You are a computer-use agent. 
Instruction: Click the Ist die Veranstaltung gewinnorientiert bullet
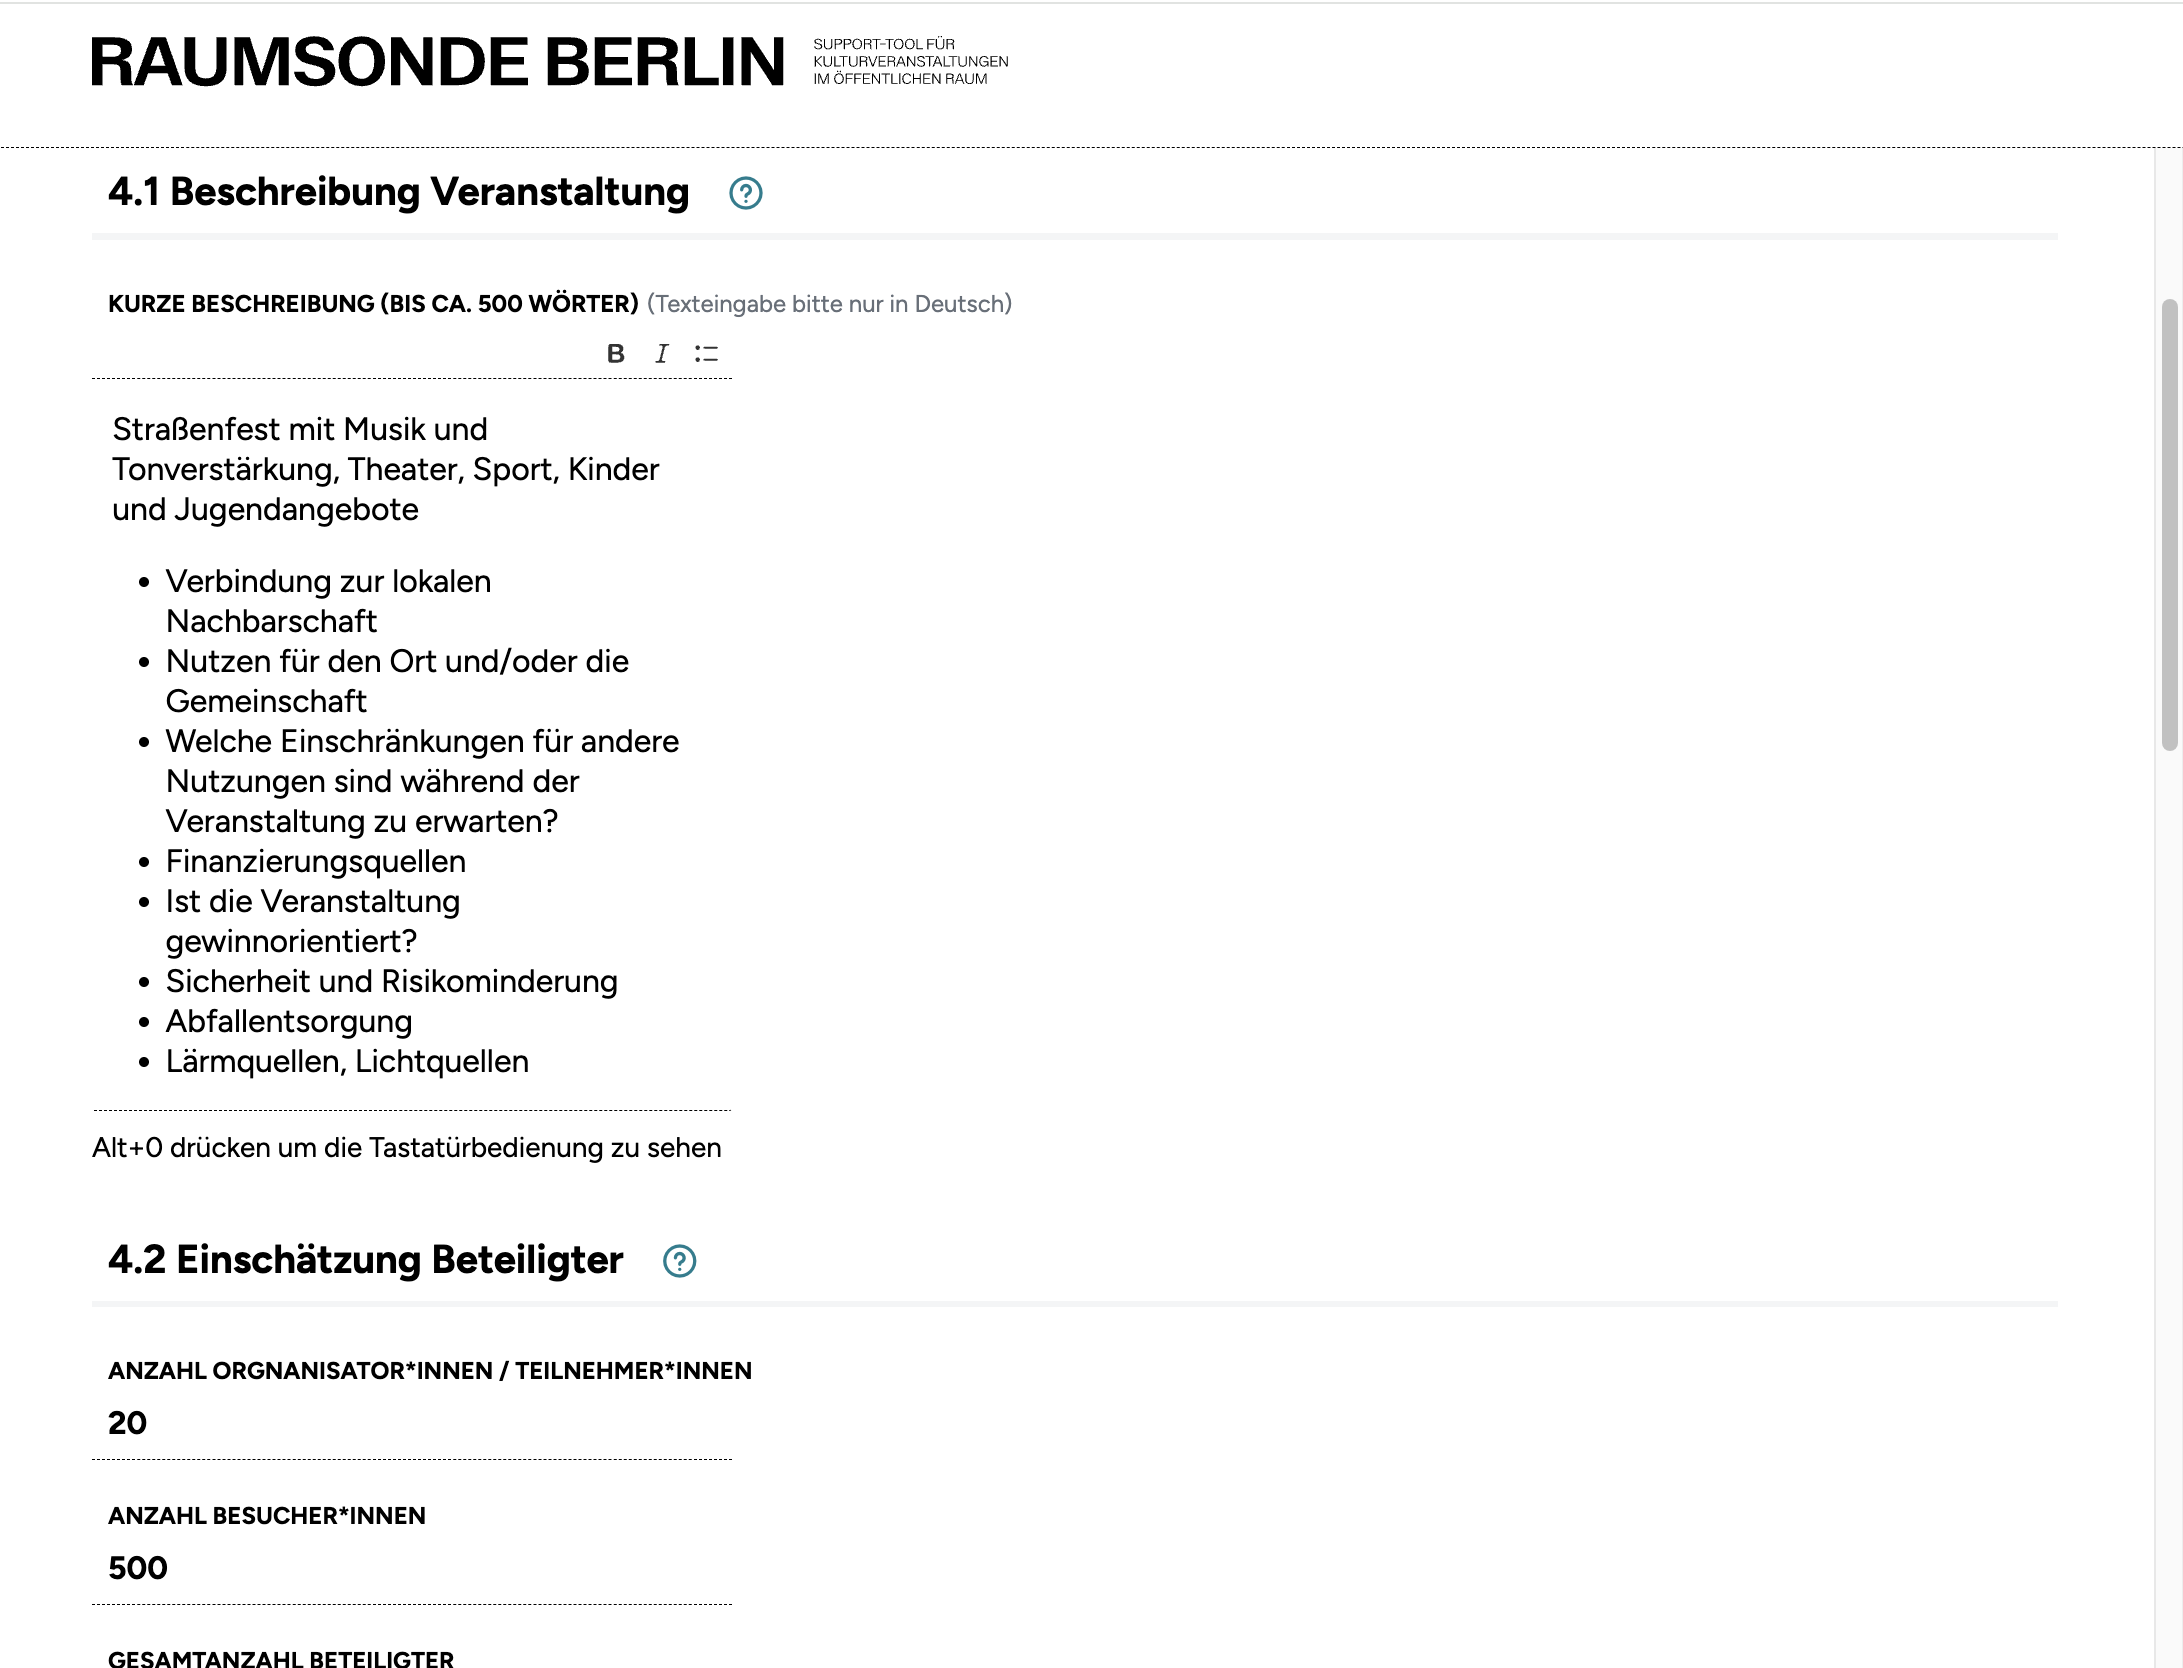coord(312,921)
